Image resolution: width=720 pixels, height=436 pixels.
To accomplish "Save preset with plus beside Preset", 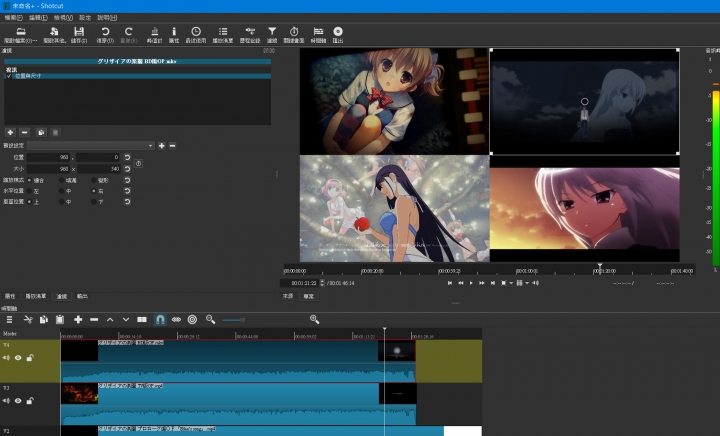I will tap(162, 145).
